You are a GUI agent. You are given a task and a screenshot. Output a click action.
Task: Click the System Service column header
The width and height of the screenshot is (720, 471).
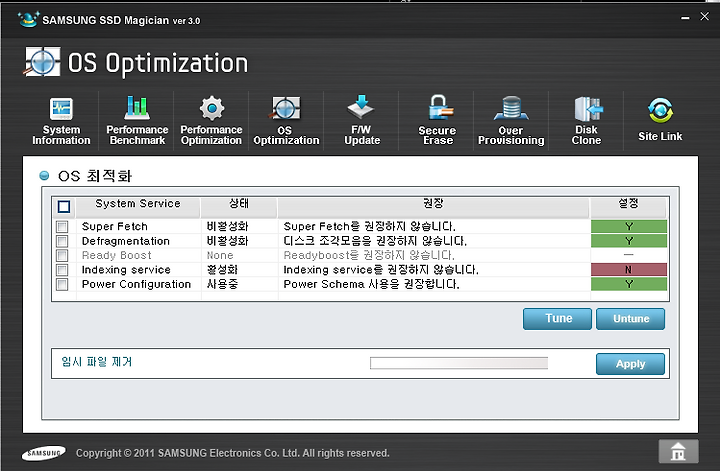click(x=138, y=207)
